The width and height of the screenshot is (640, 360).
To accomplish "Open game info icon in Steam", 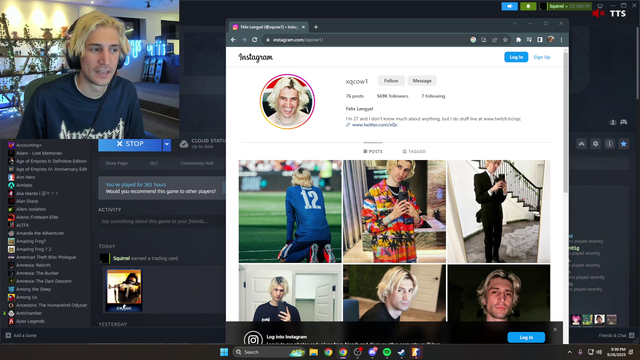I will [x=609, y=144].
